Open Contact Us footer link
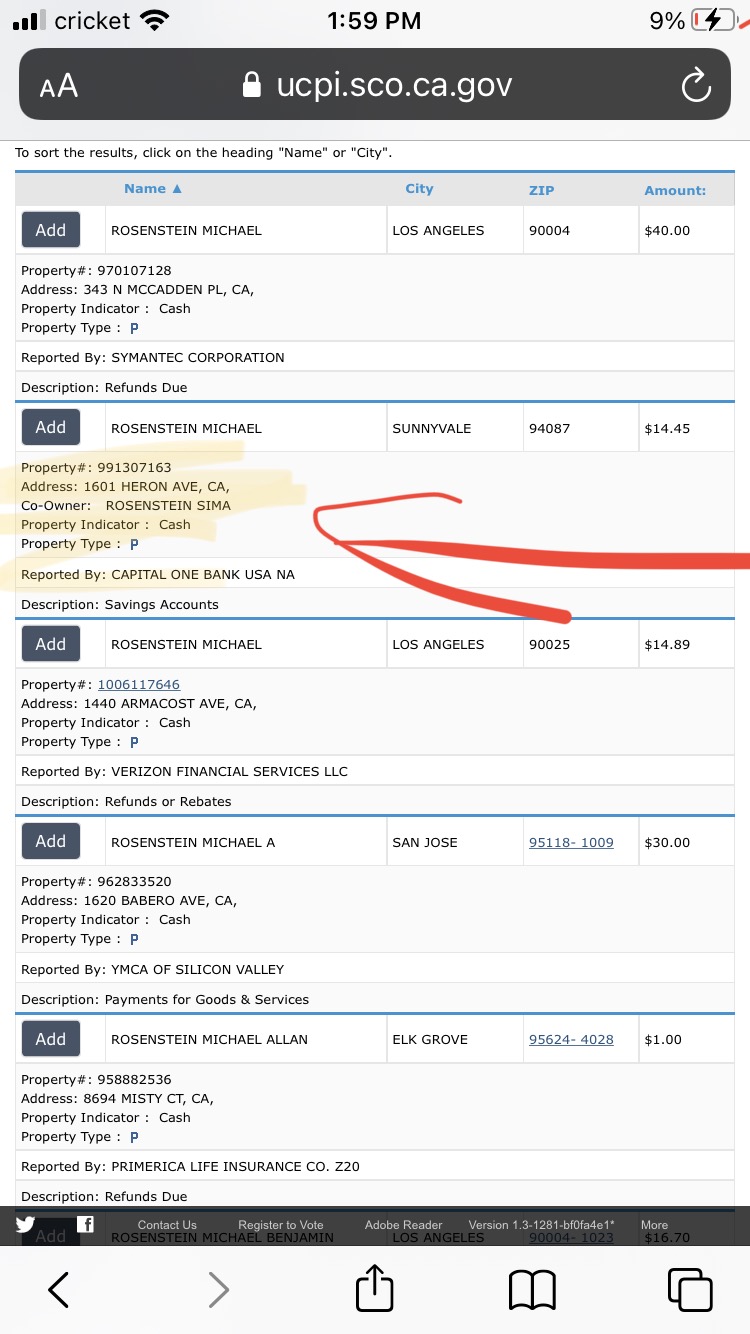Image resolution: width=750 pixels, height=1334 pixels. point(167,1225)
